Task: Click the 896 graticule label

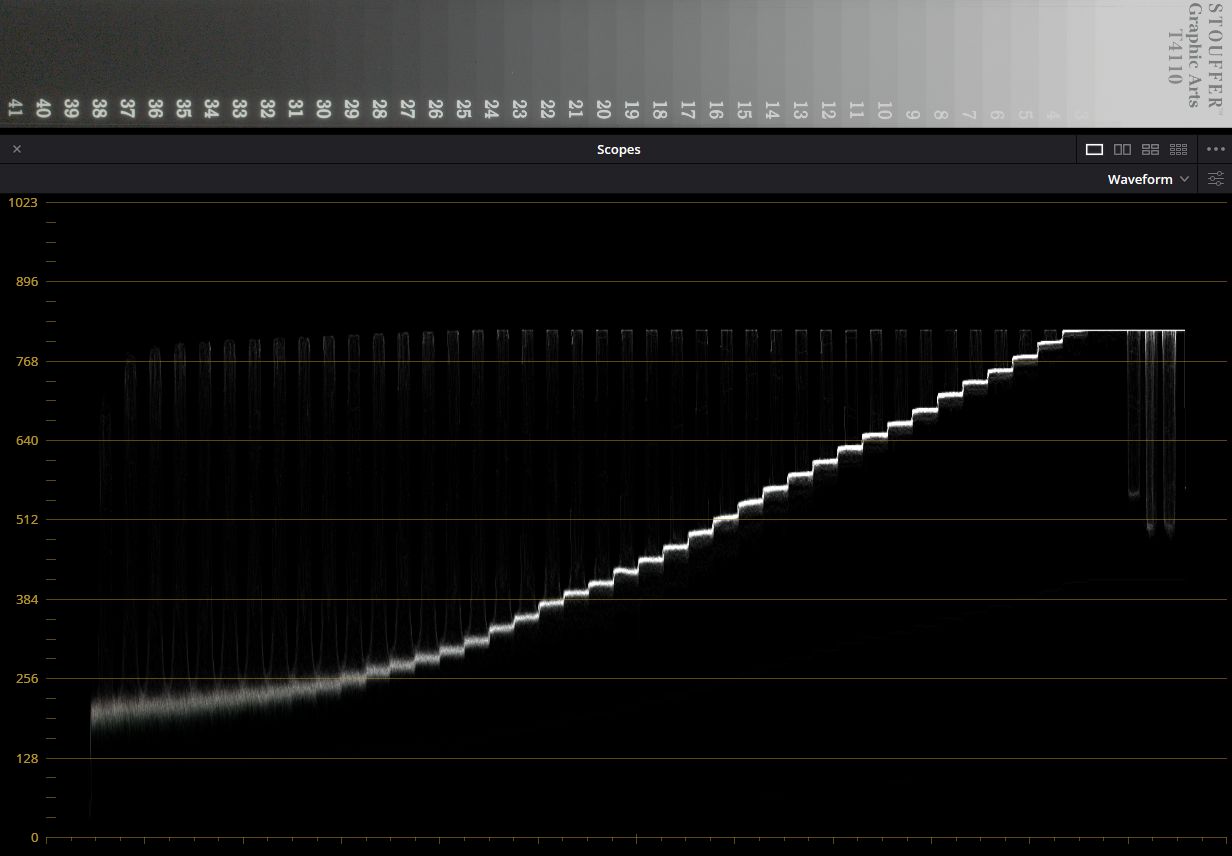Action: pyautogui.click(x=27, y=282)
